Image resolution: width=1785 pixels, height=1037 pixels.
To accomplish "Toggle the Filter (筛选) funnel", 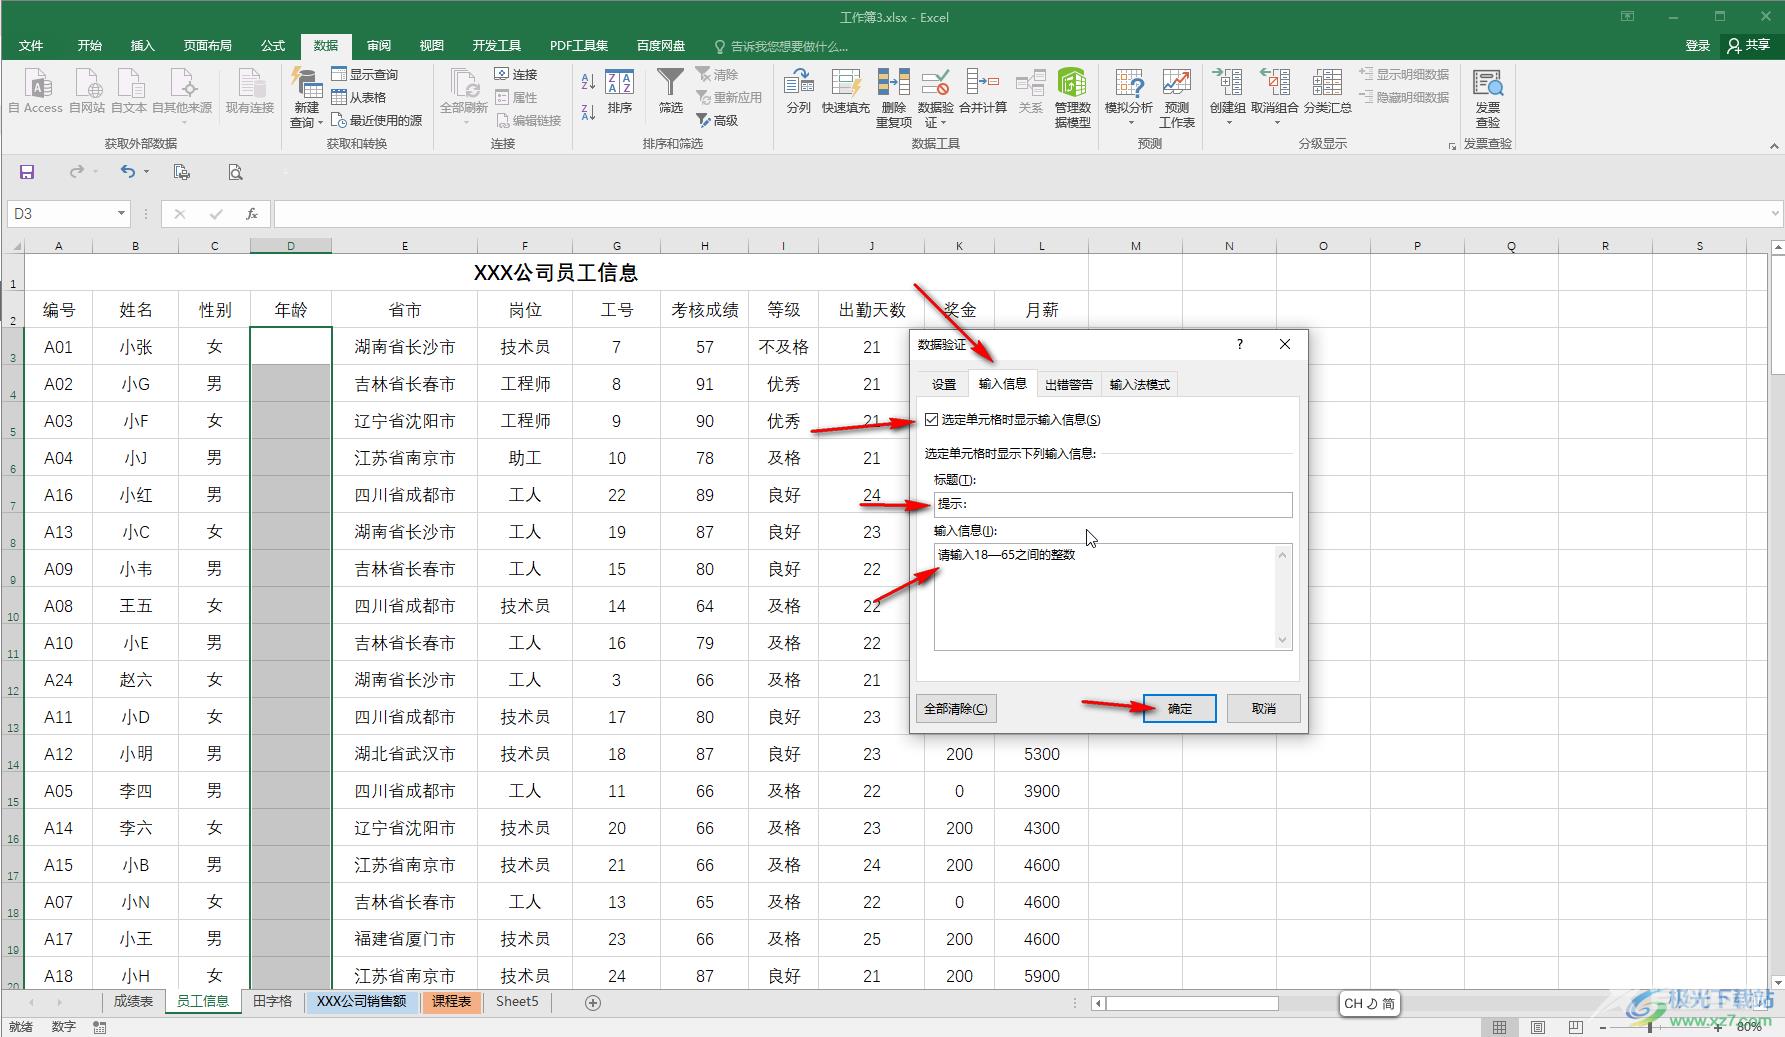I will click(671, 91).
